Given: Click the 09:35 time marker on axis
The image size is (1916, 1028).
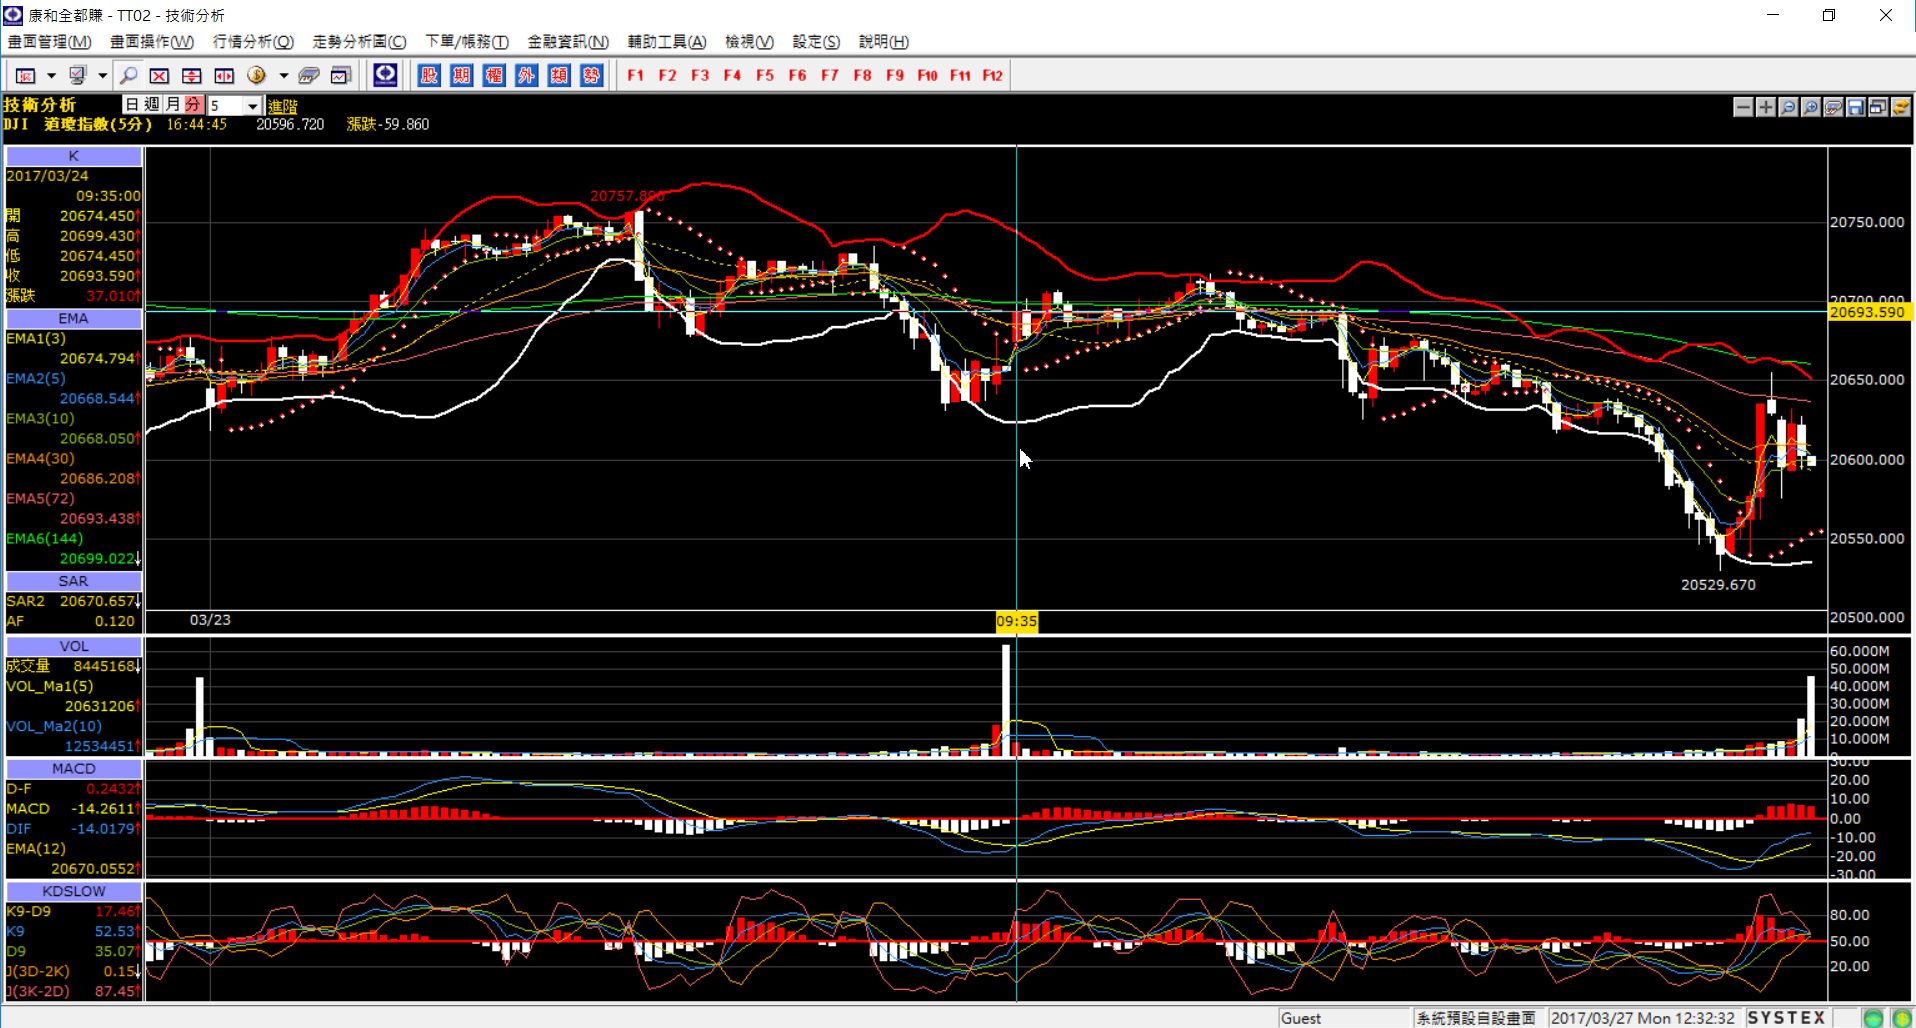Looking at the screenshot, I should 1016,622.
